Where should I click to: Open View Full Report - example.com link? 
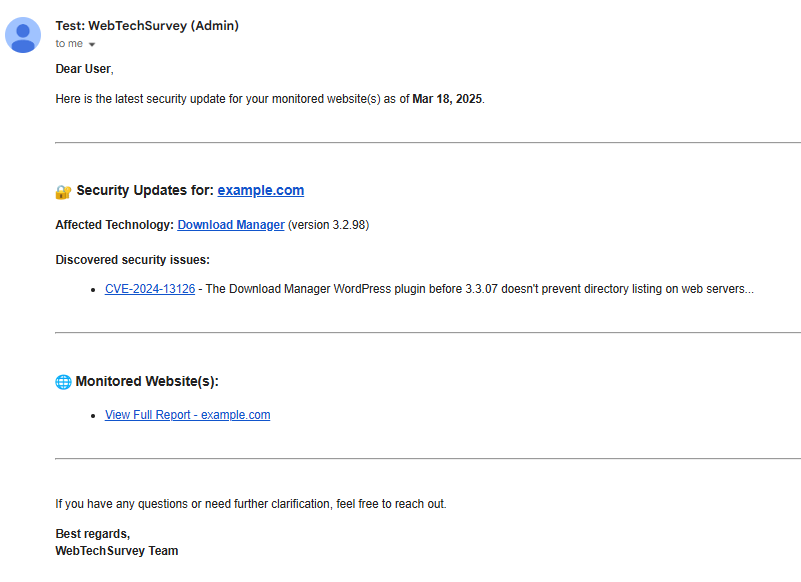(187, 415)
